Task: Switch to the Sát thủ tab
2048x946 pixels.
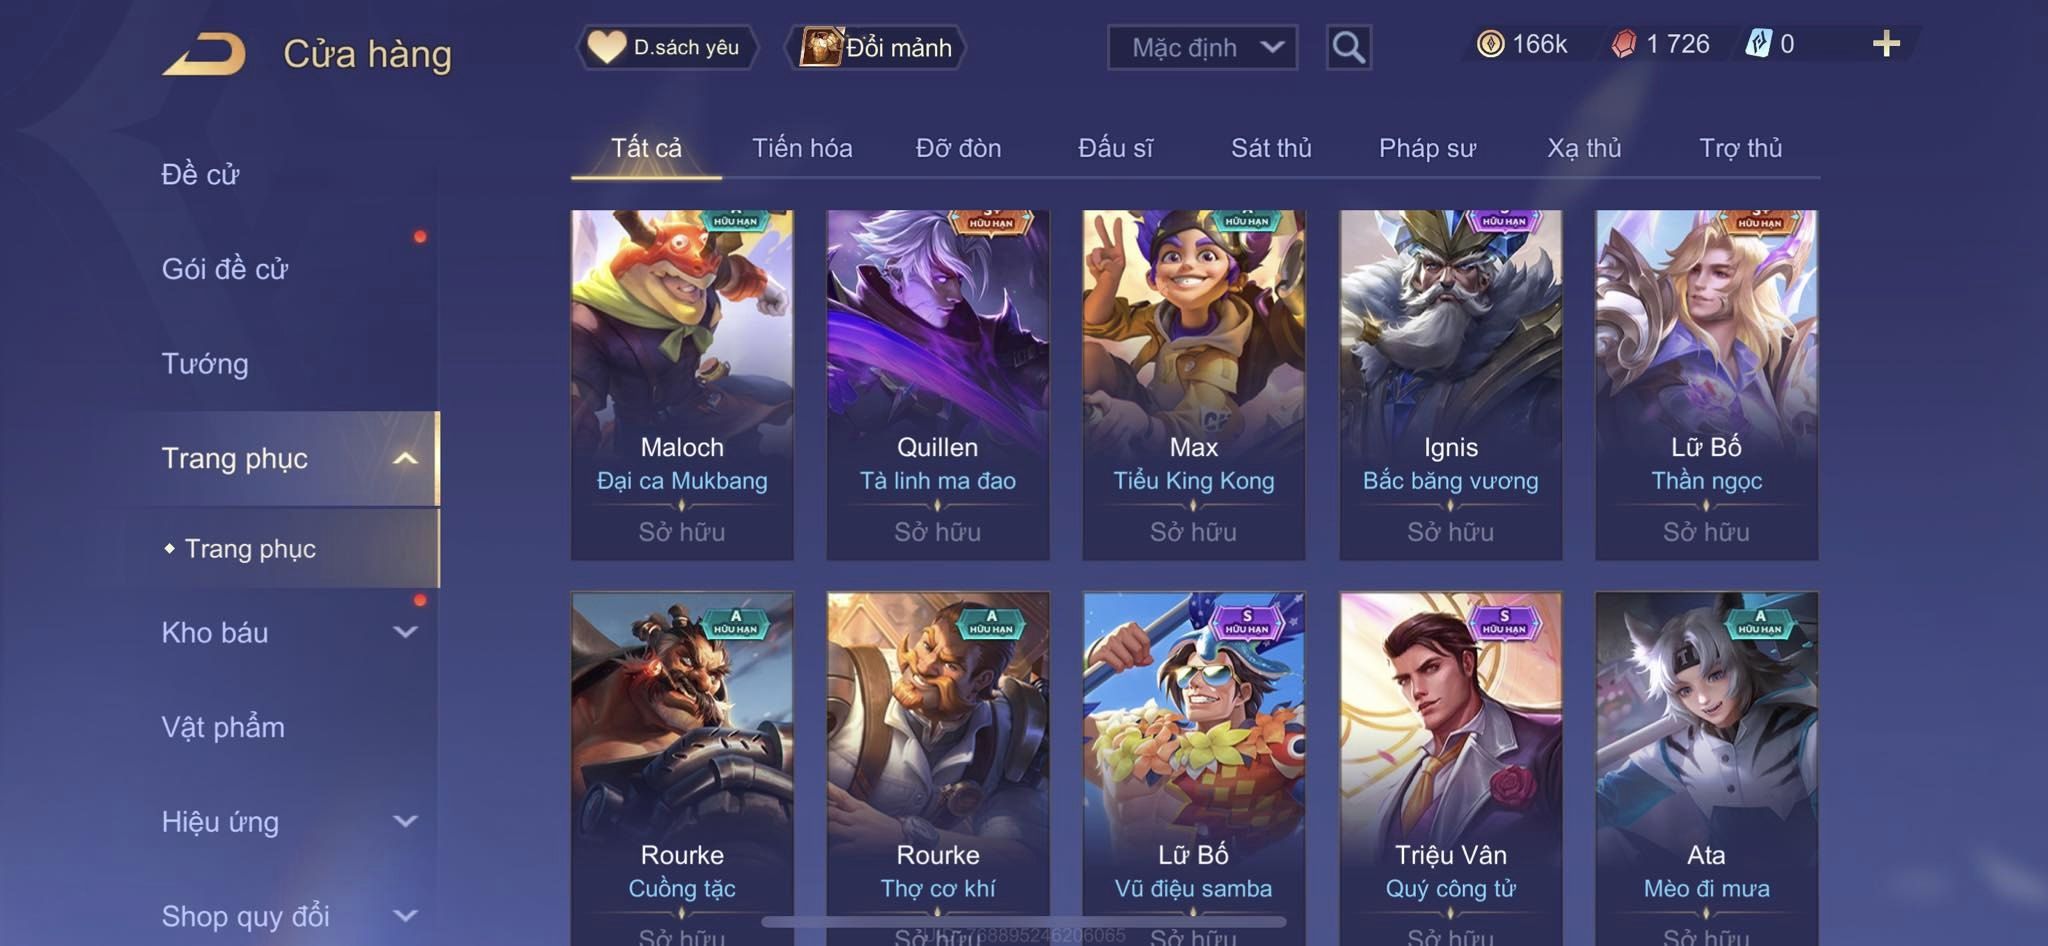Action: 1271,148
